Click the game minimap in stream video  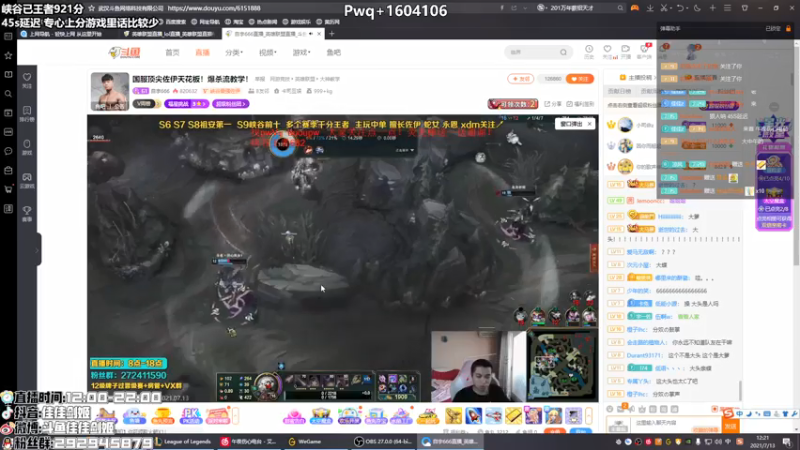[562, 366]
